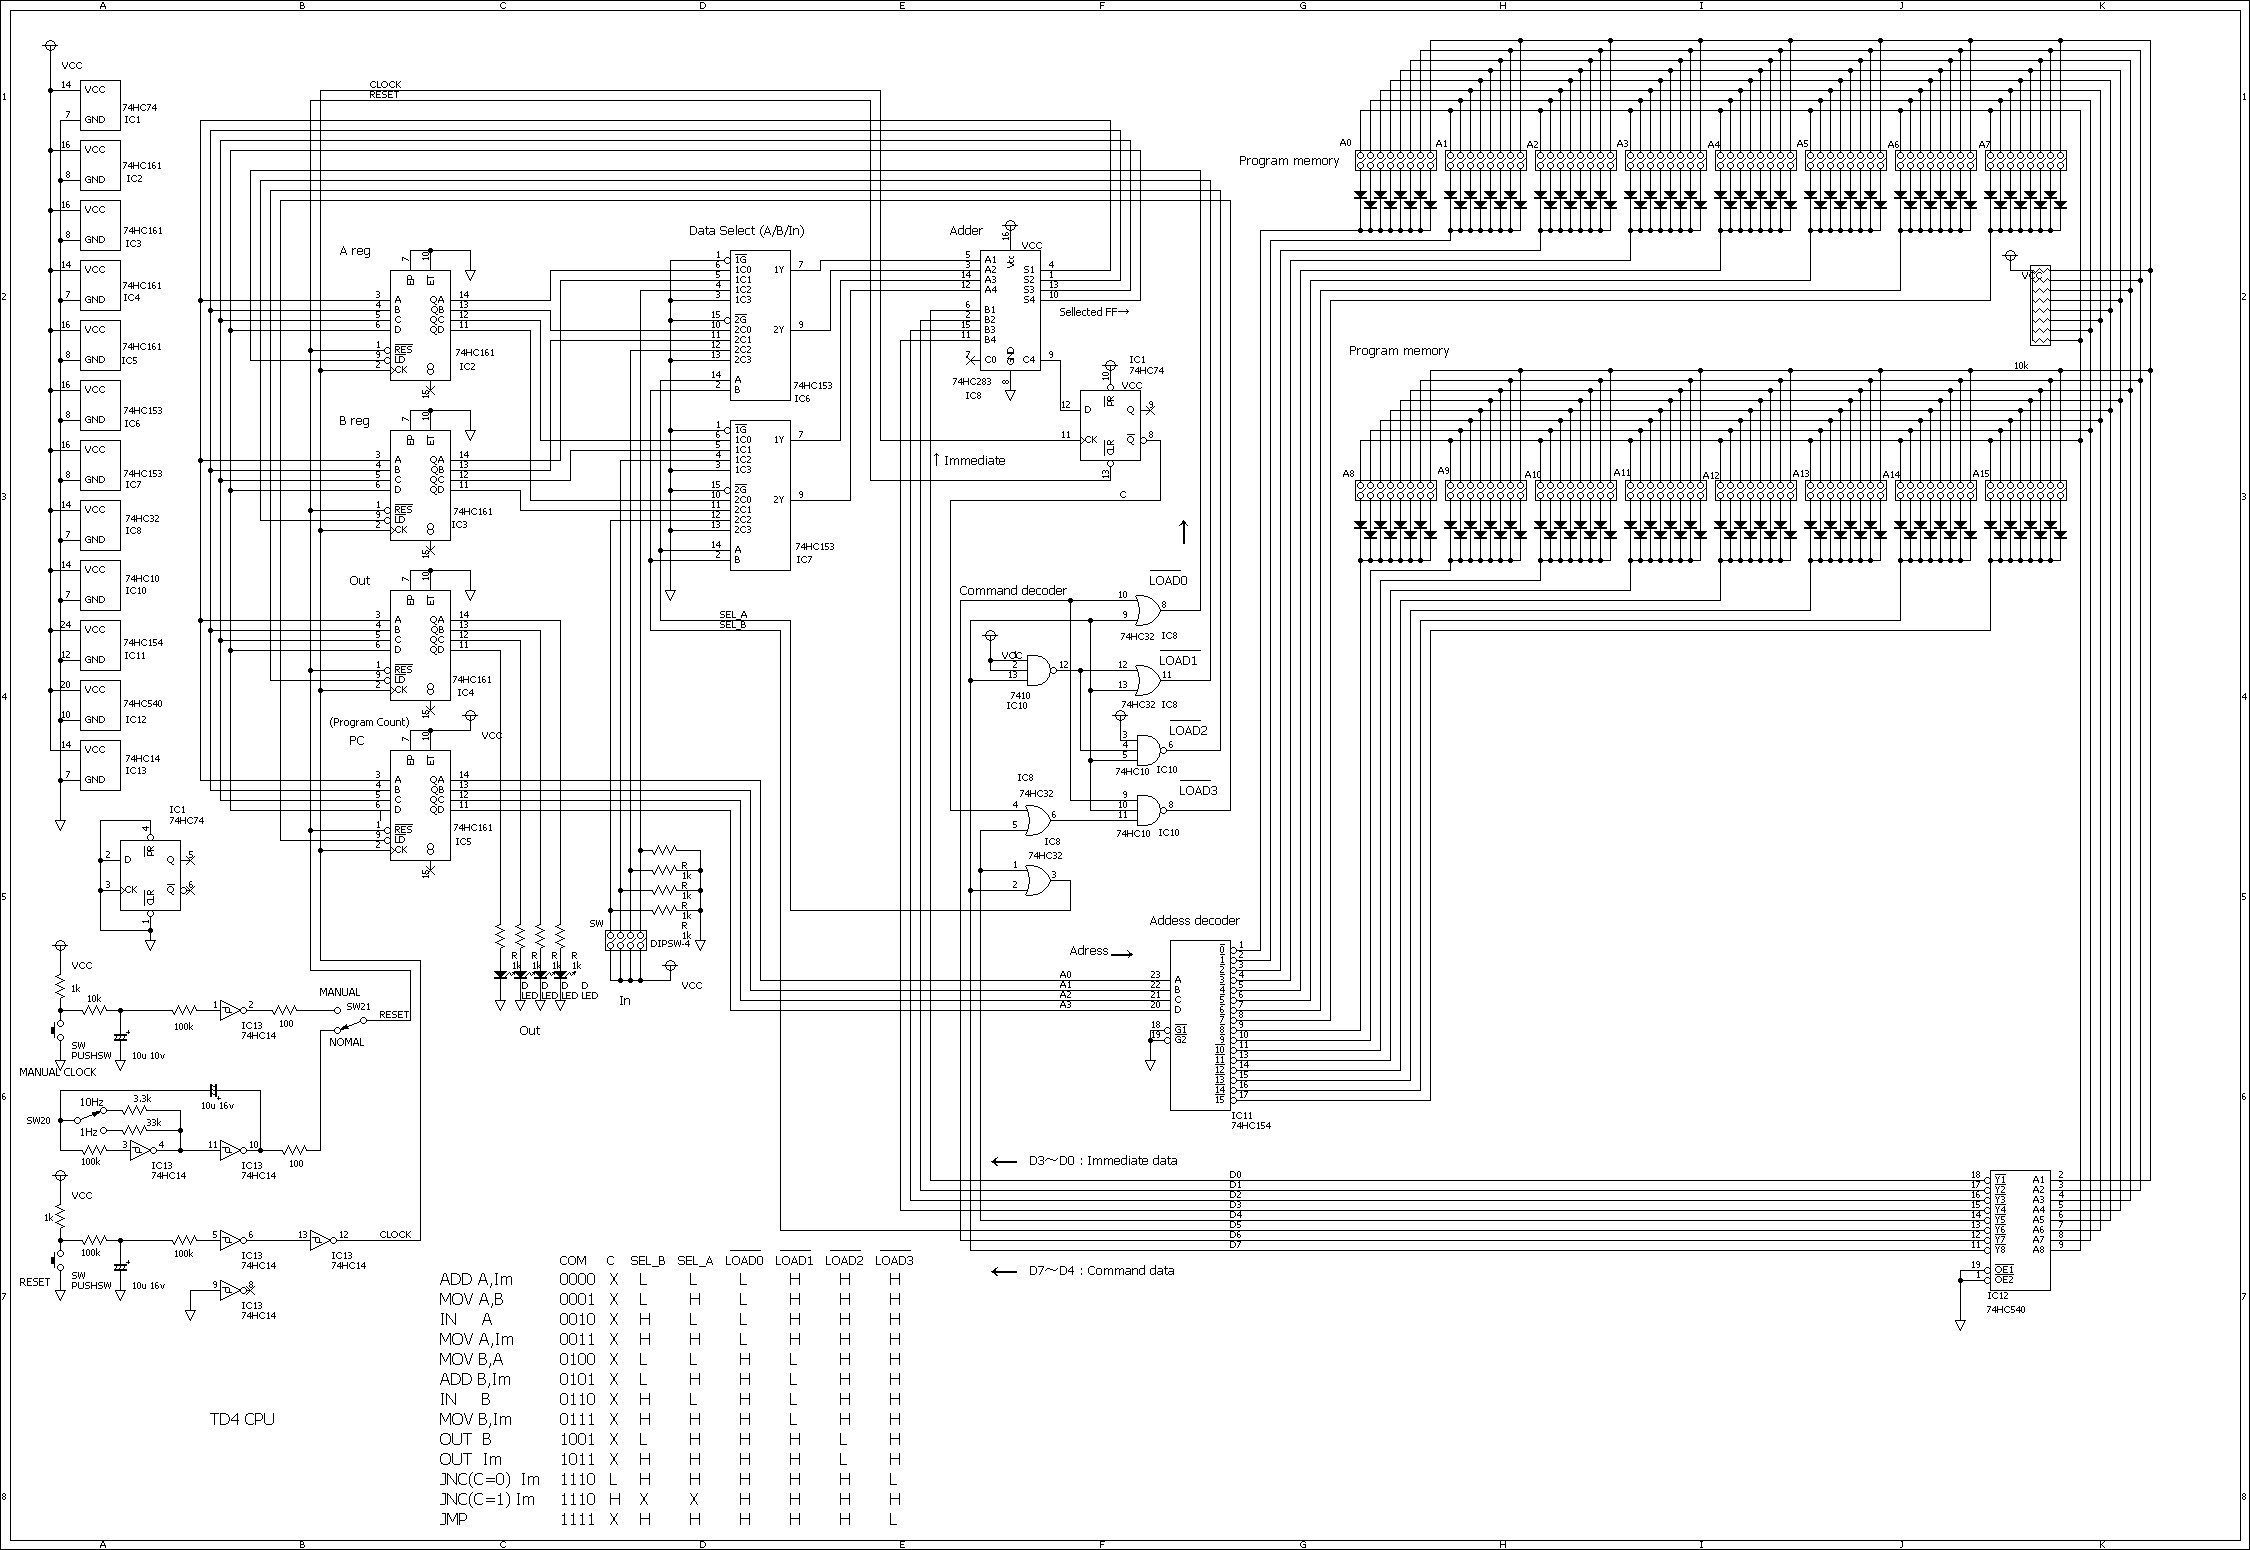This screenshot has width=2250, height=1550.
Task: Click the 10k resistor array near VCC
Action: point(2039,305)
